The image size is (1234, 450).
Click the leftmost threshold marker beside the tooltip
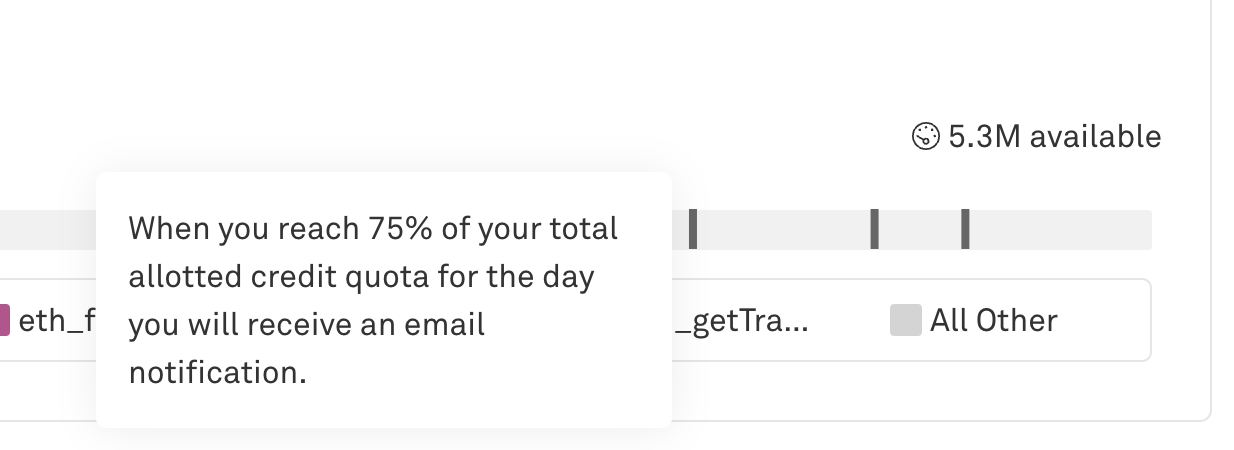[693, 229]
